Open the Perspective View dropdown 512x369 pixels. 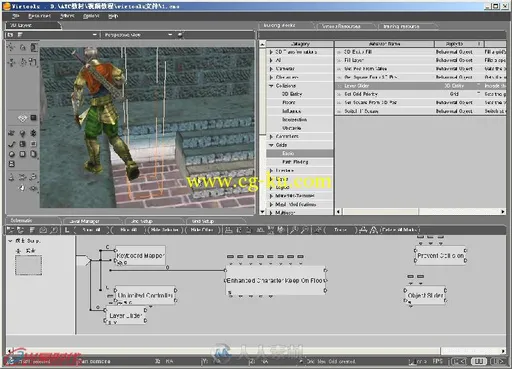(x=170, y=35)
